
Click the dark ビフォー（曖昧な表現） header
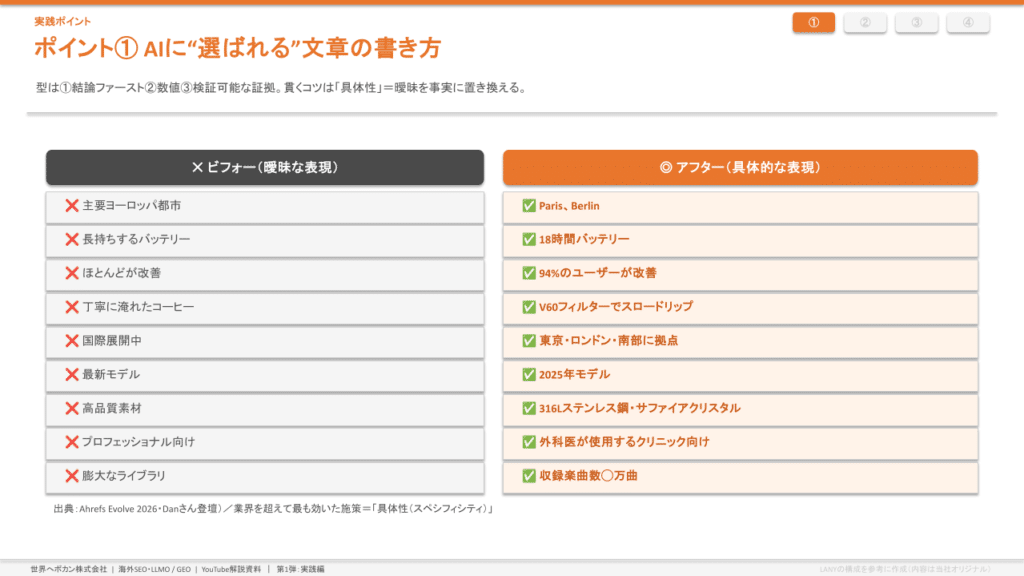click(x=264, y=167)
